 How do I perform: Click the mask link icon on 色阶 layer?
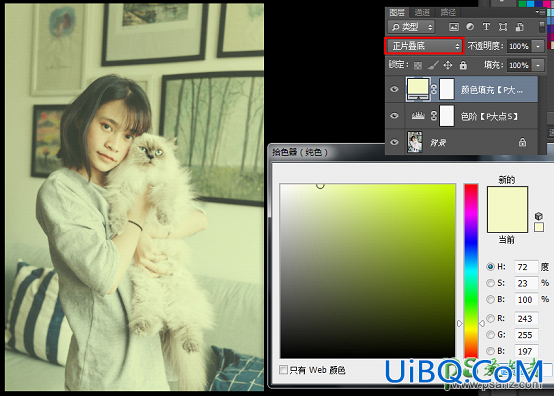pyautogui.click(x=434, y=116)
